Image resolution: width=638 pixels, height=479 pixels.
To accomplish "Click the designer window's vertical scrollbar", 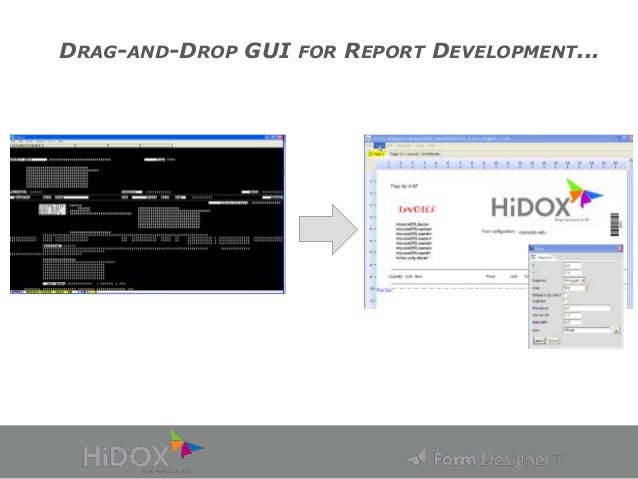I will pyautogui.click(x=630, y=232).
